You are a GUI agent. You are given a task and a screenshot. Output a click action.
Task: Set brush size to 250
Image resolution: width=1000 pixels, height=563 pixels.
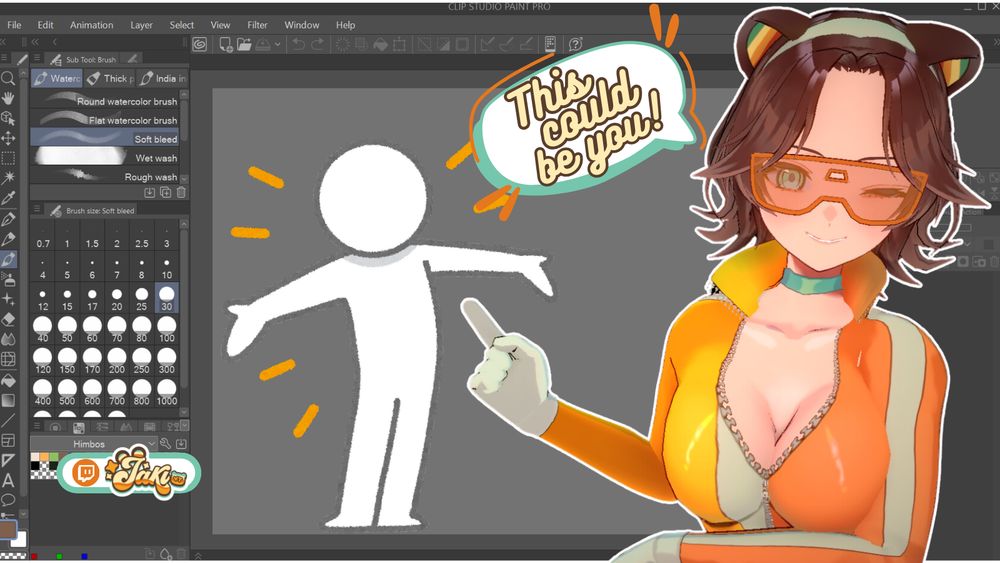[142, 361]
